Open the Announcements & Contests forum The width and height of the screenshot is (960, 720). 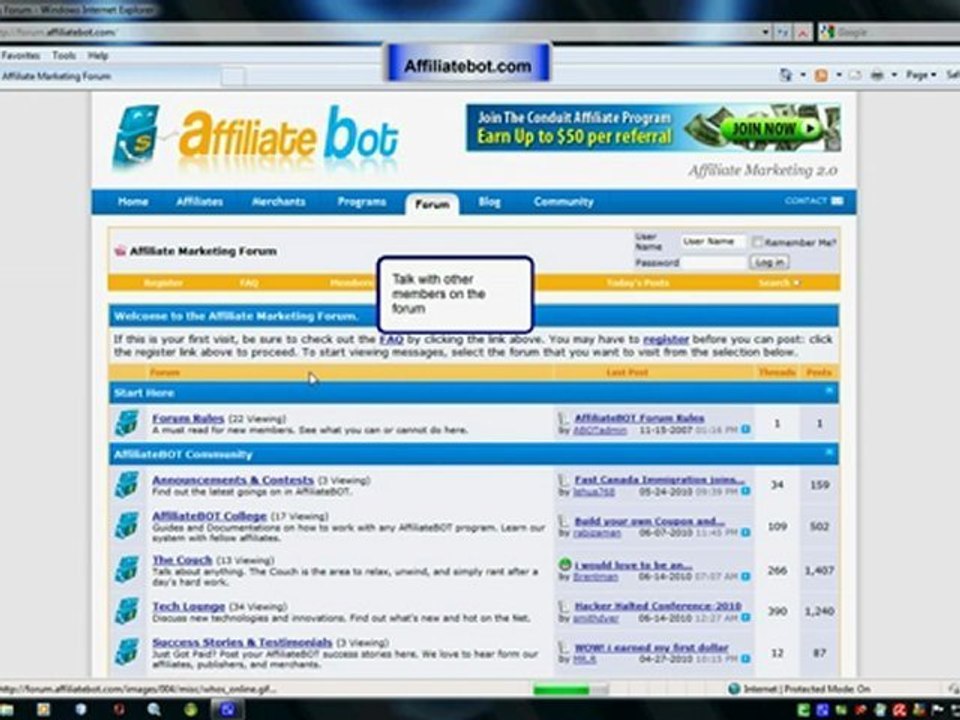tap(233, 479)
